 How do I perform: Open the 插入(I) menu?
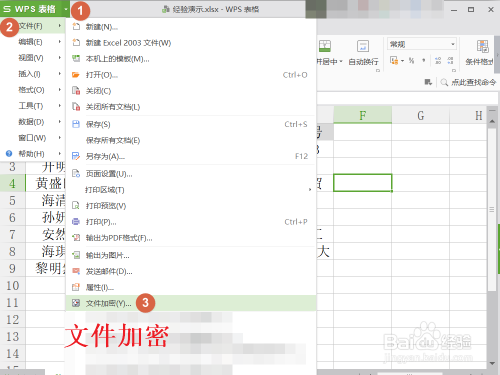click(33, 74)
